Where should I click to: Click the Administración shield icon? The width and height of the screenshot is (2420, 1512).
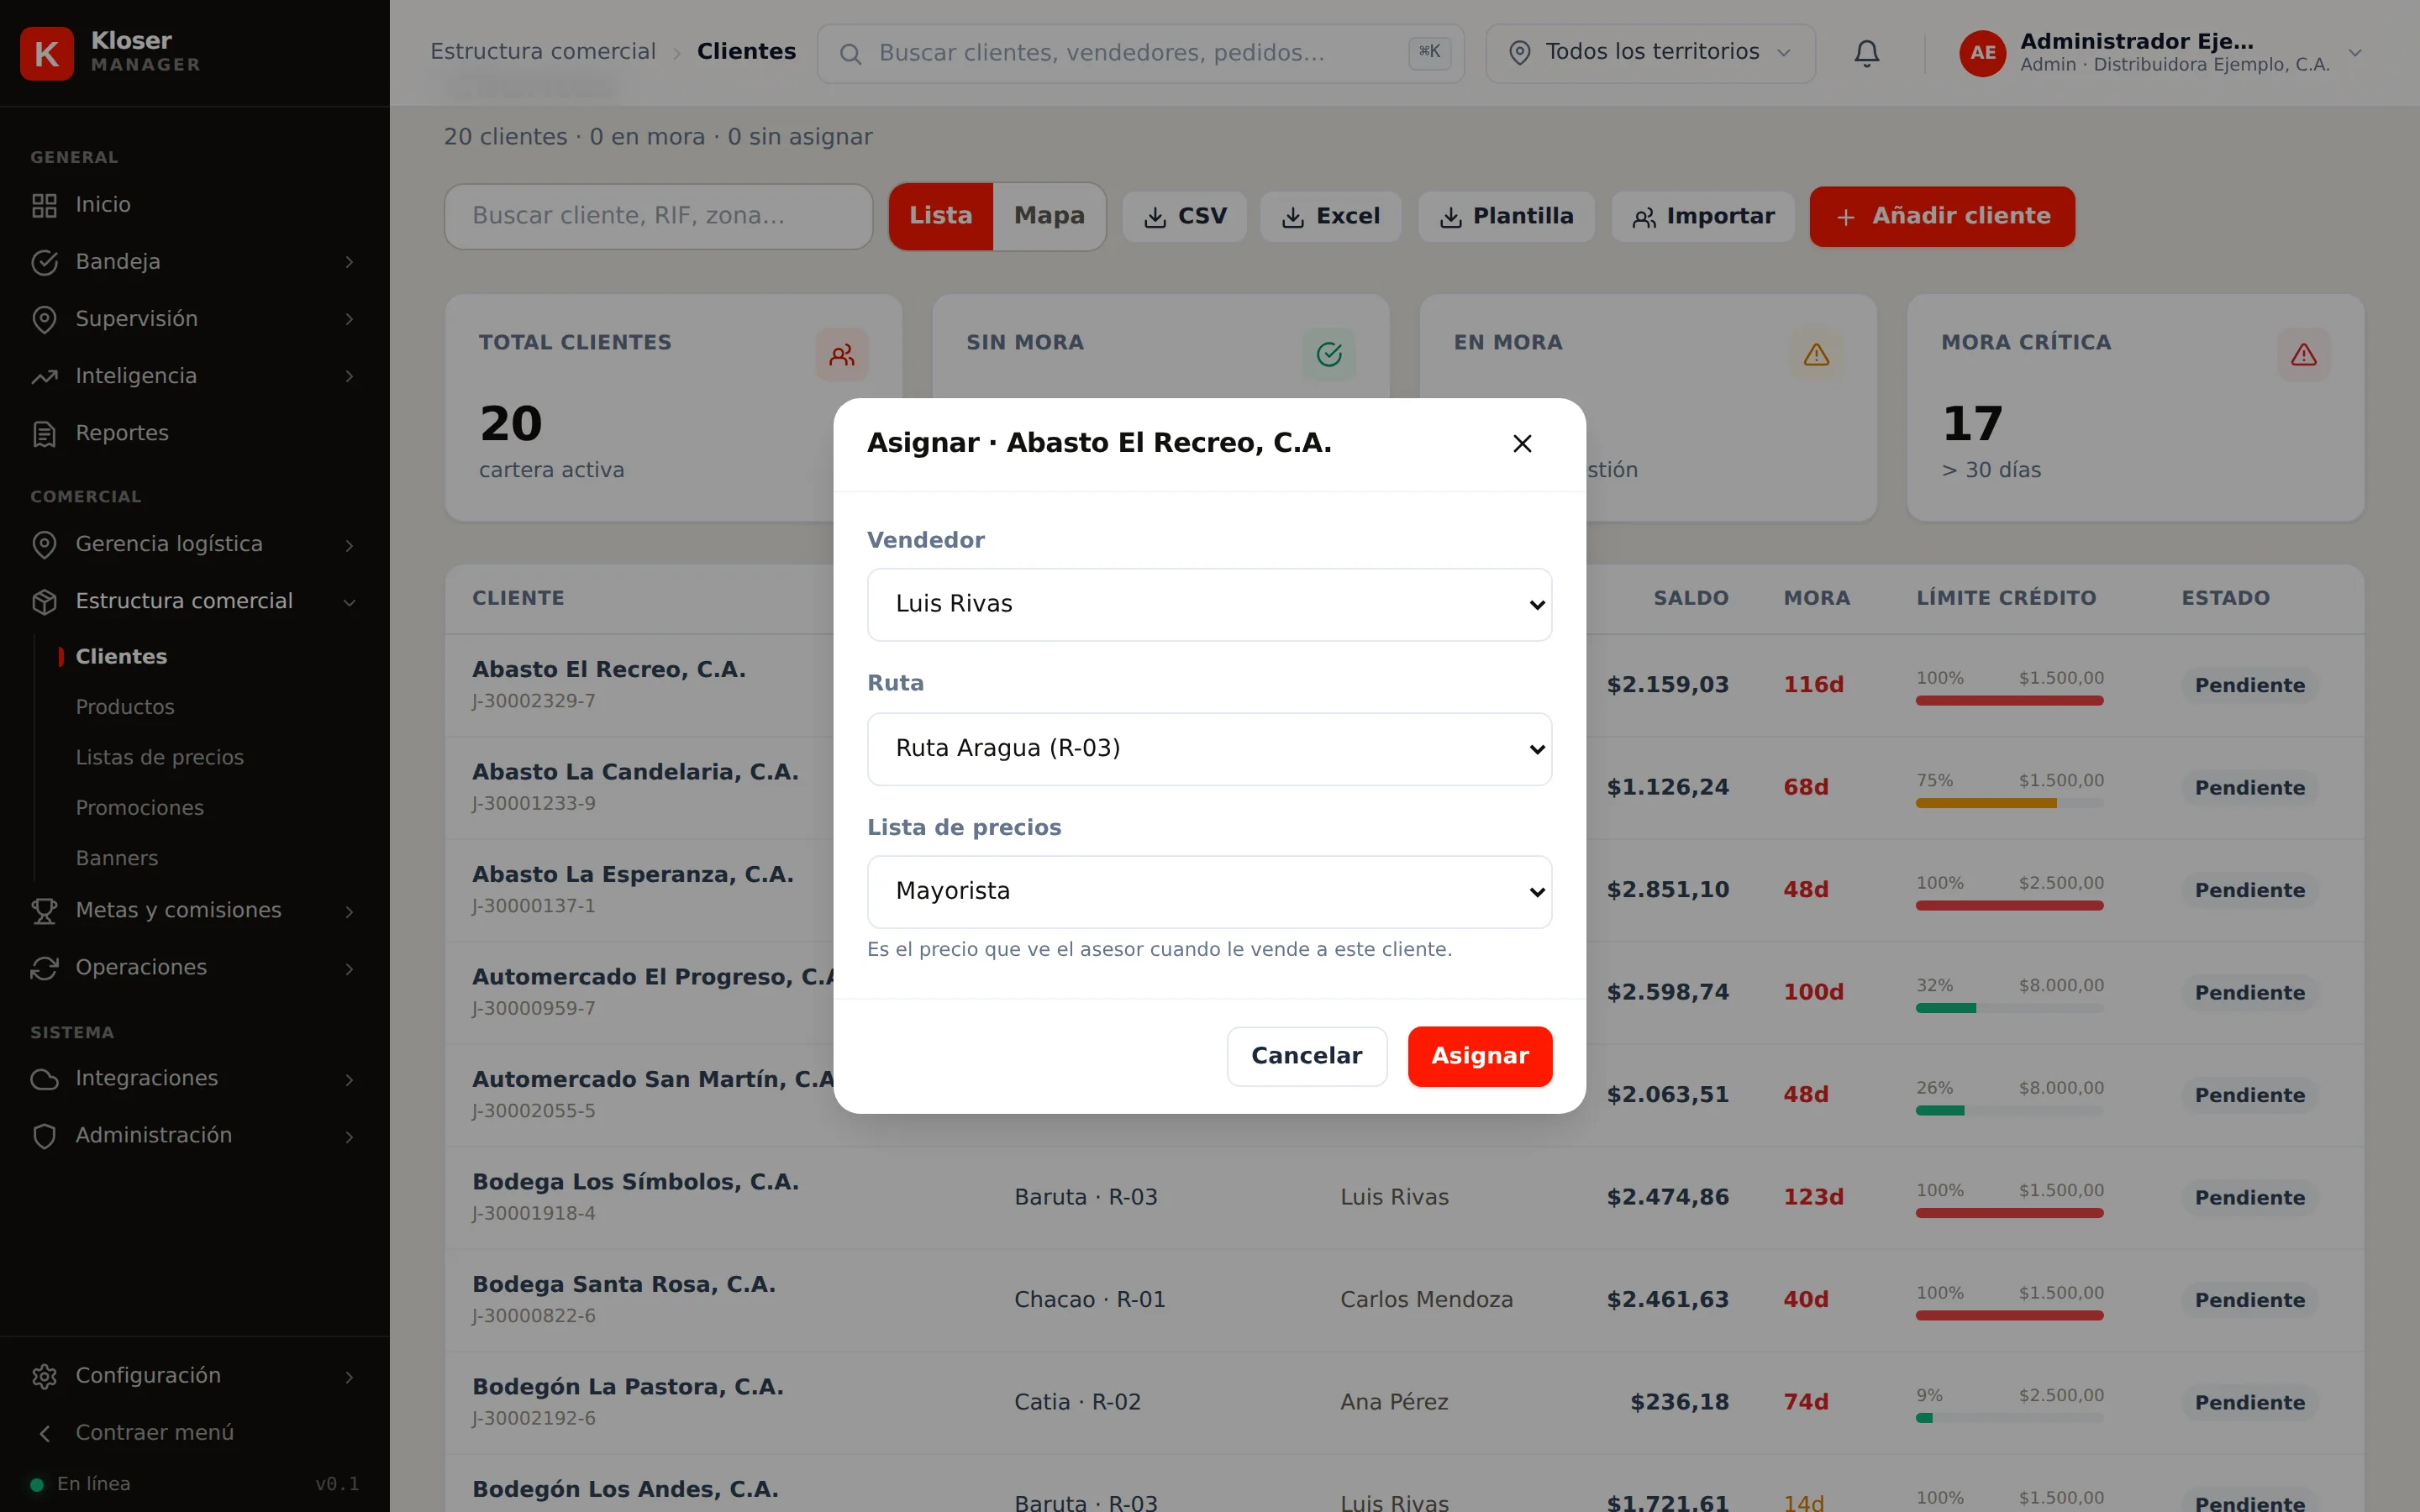pos(44,1136)
